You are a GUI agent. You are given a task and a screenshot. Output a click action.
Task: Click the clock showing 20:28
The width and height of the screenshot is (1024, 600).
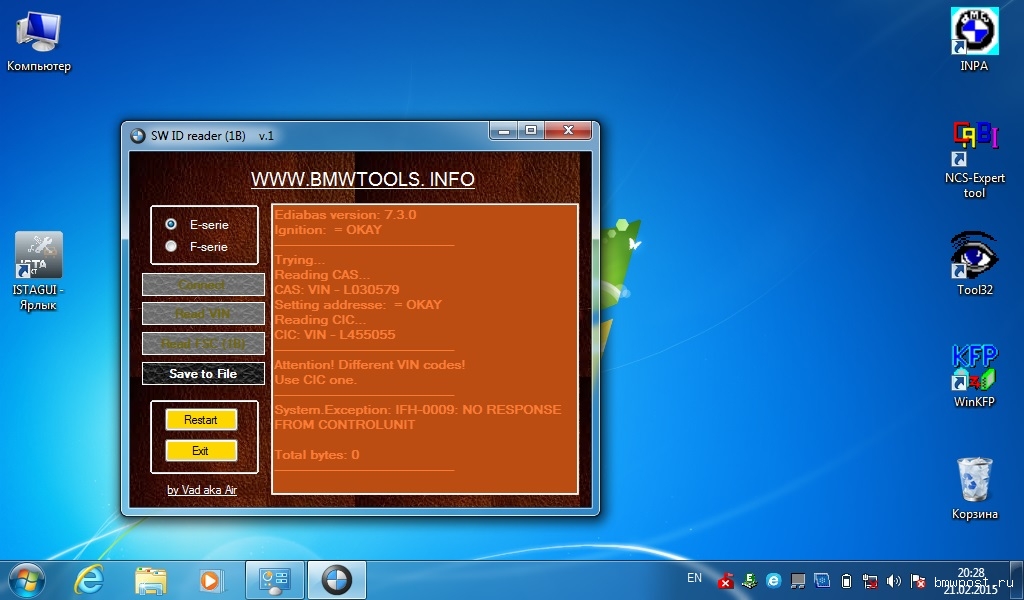(970, 573)
